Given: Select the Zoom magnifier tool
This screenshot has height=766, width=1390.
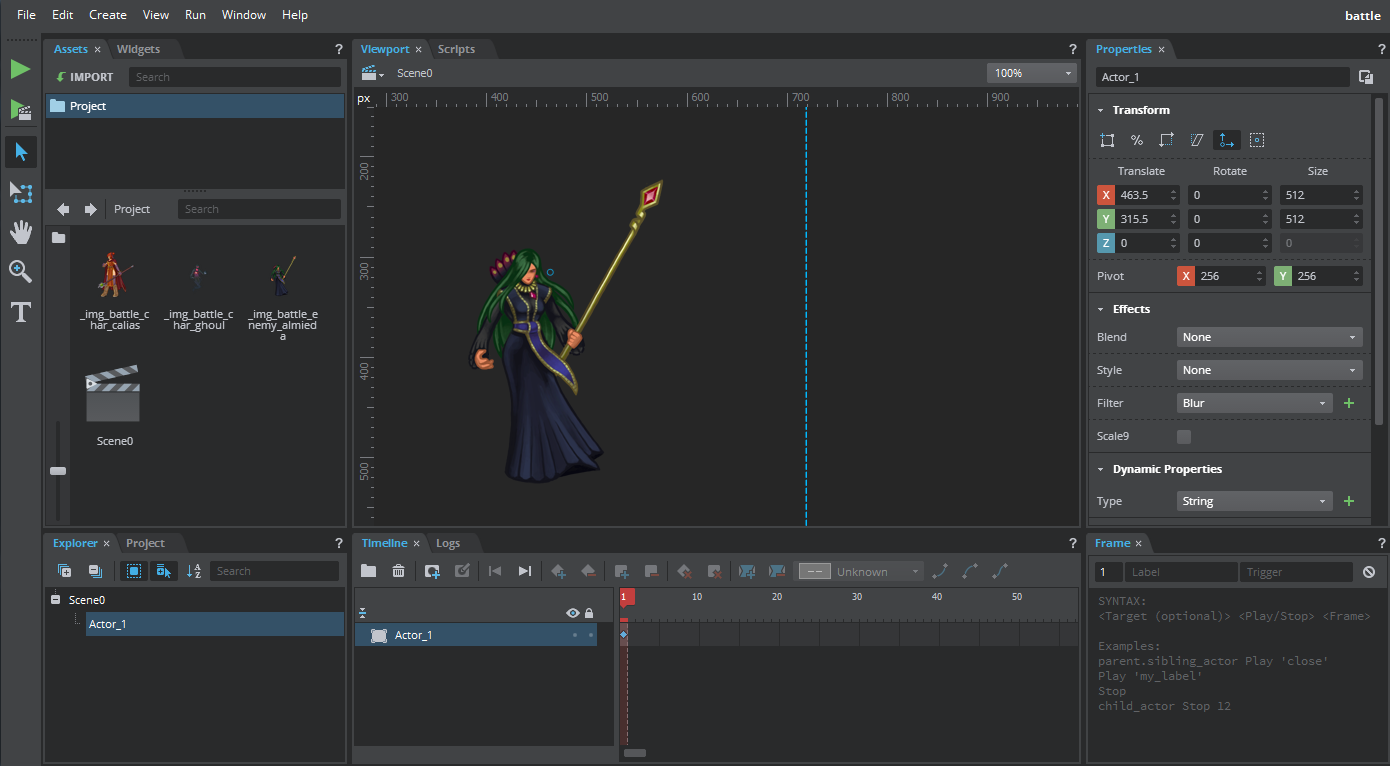Looking at the screenshot, I should (21, 271).
